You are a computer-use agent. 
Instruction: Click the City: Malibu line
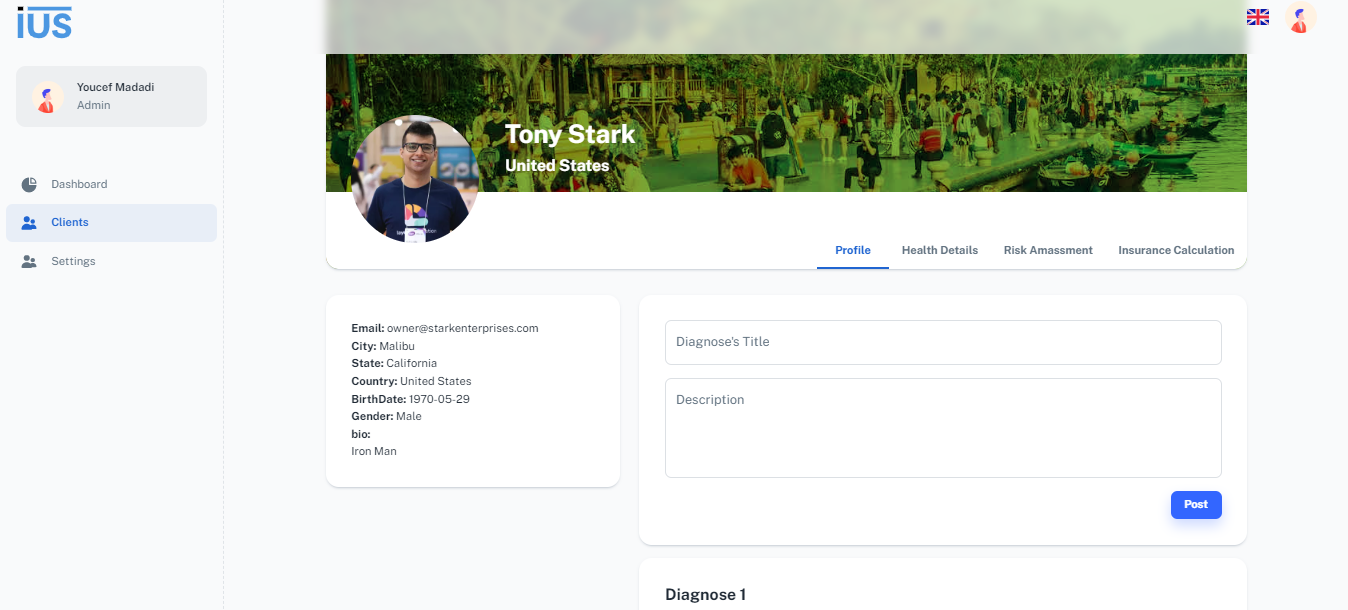(x=383, y=346)
